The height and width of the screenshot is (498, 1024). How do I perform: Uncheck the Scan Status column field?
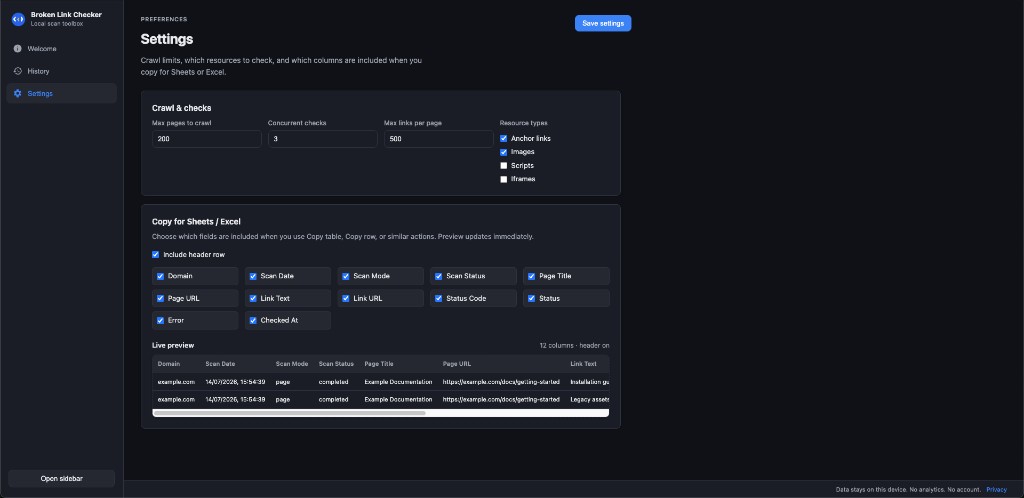click(438, 276)
